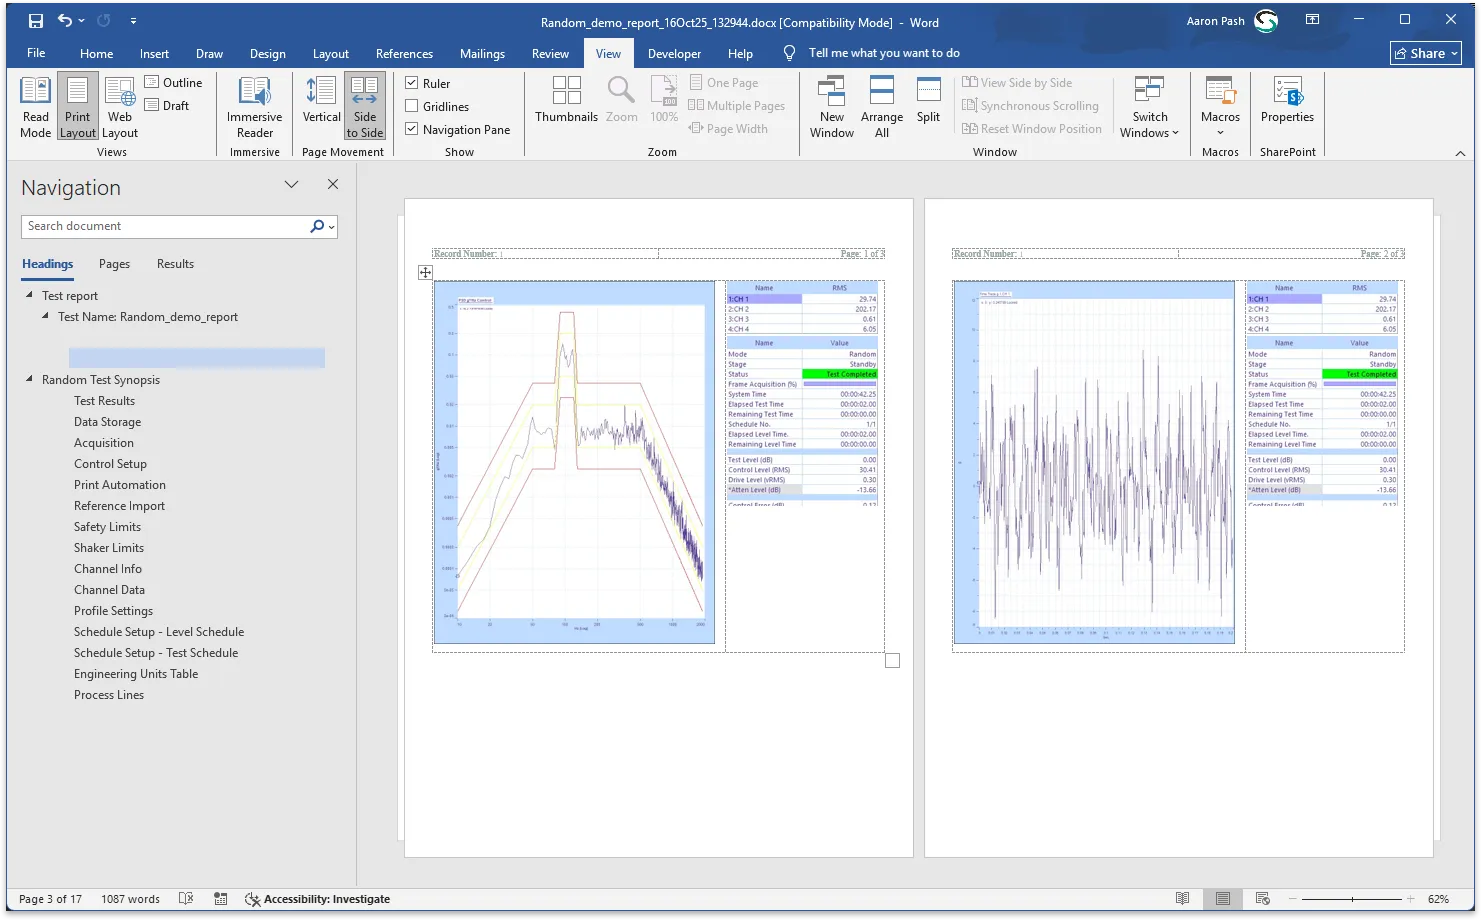
Task: Enable Side to Side page movement
Action: pyautogui.click(x=365, y=105)
